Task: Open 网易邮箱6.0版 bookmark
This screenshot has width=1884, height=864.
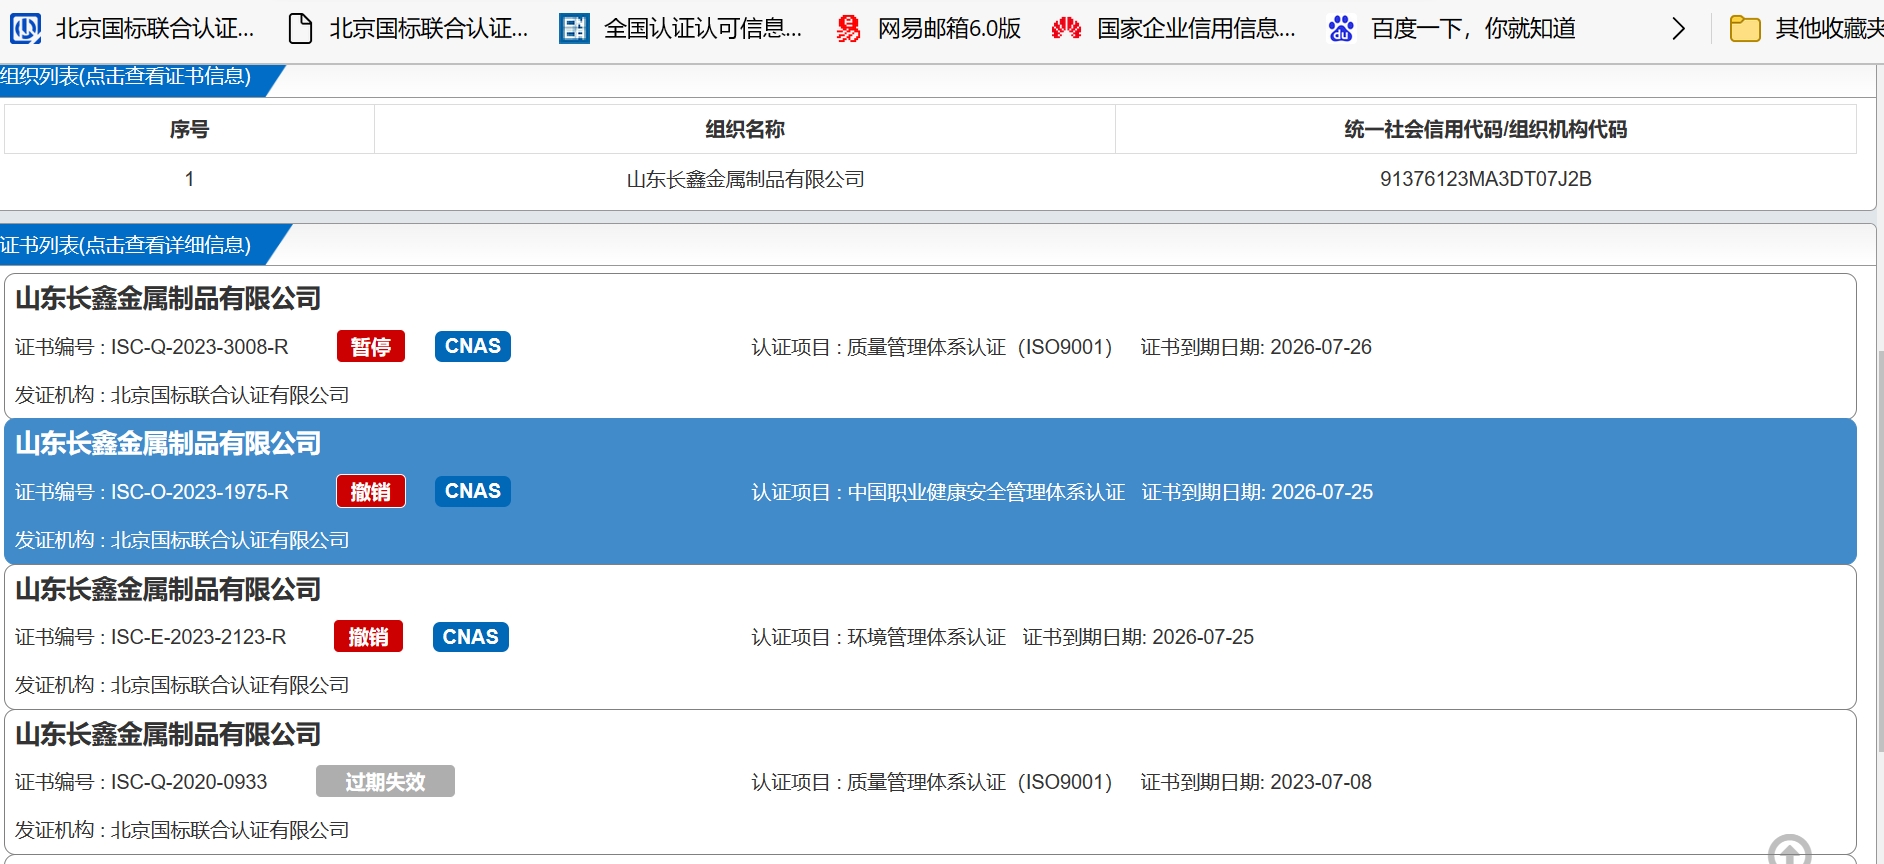Action: coord(928,28)
